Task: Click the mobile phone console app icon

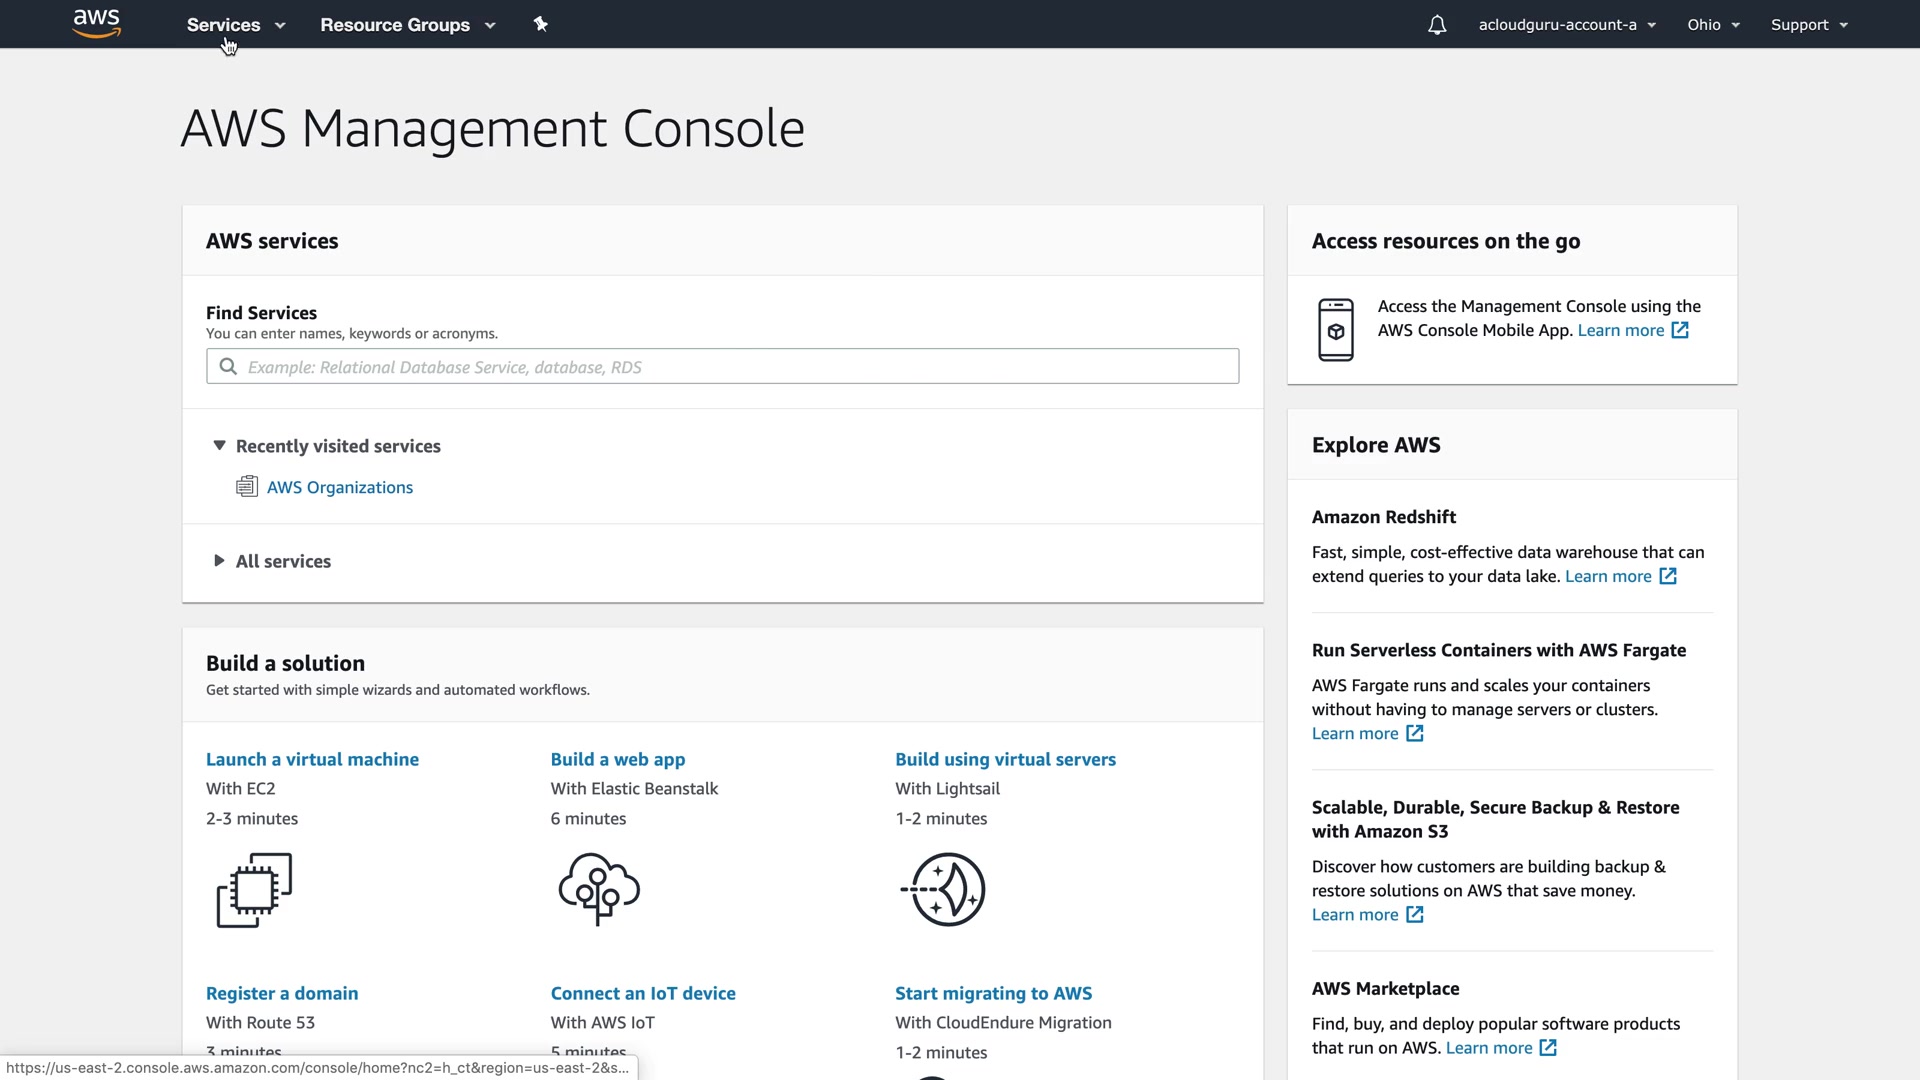Action: 1336,330
